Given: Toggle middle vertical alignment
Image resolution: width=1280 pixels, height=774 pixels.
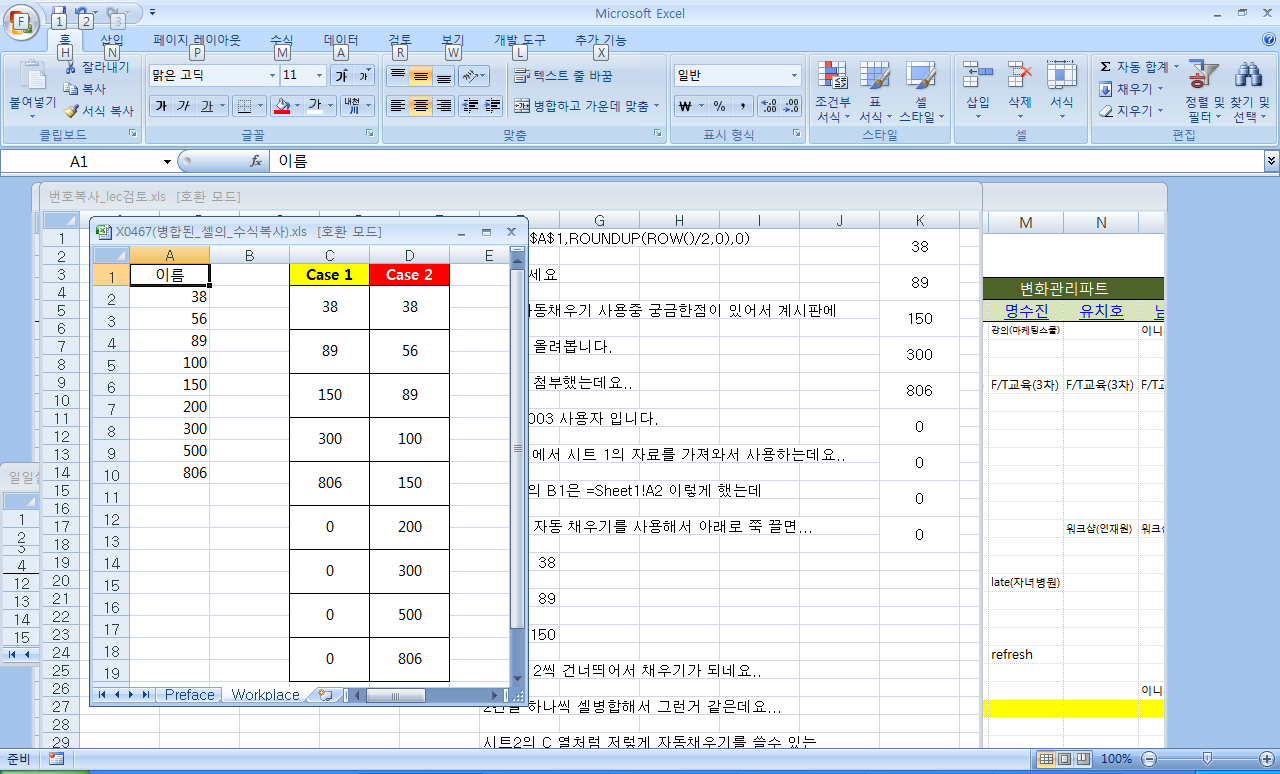Looking at the screenshot, I should 420,76.
